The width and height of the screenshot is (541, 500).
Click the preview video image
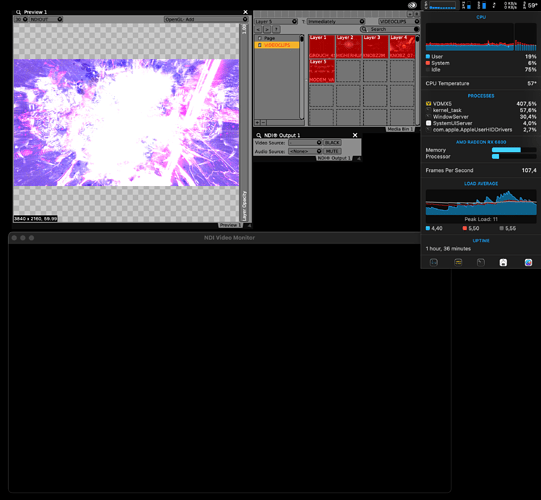(126, 122)
